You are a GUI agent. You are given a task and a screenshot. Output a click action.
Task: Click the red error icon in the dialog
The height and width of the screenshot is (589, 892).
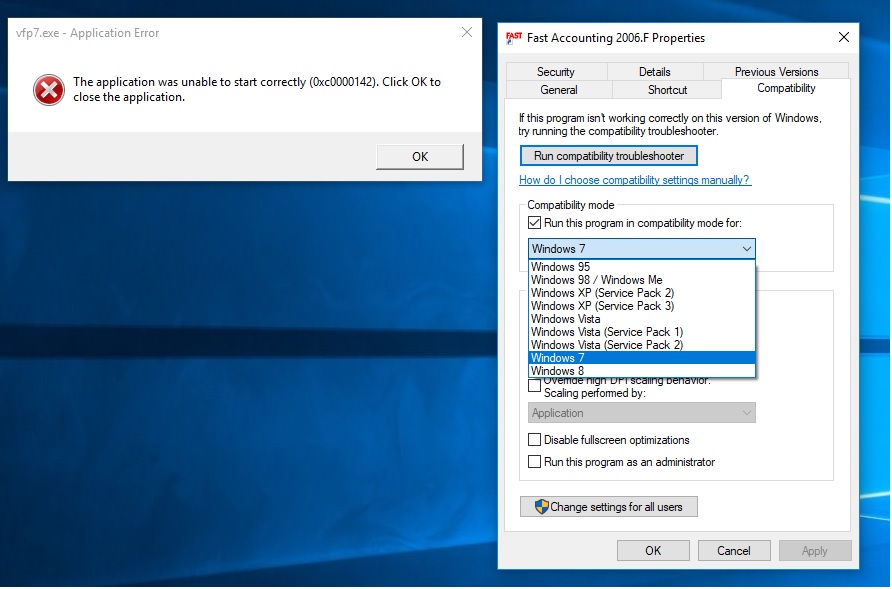48,90
